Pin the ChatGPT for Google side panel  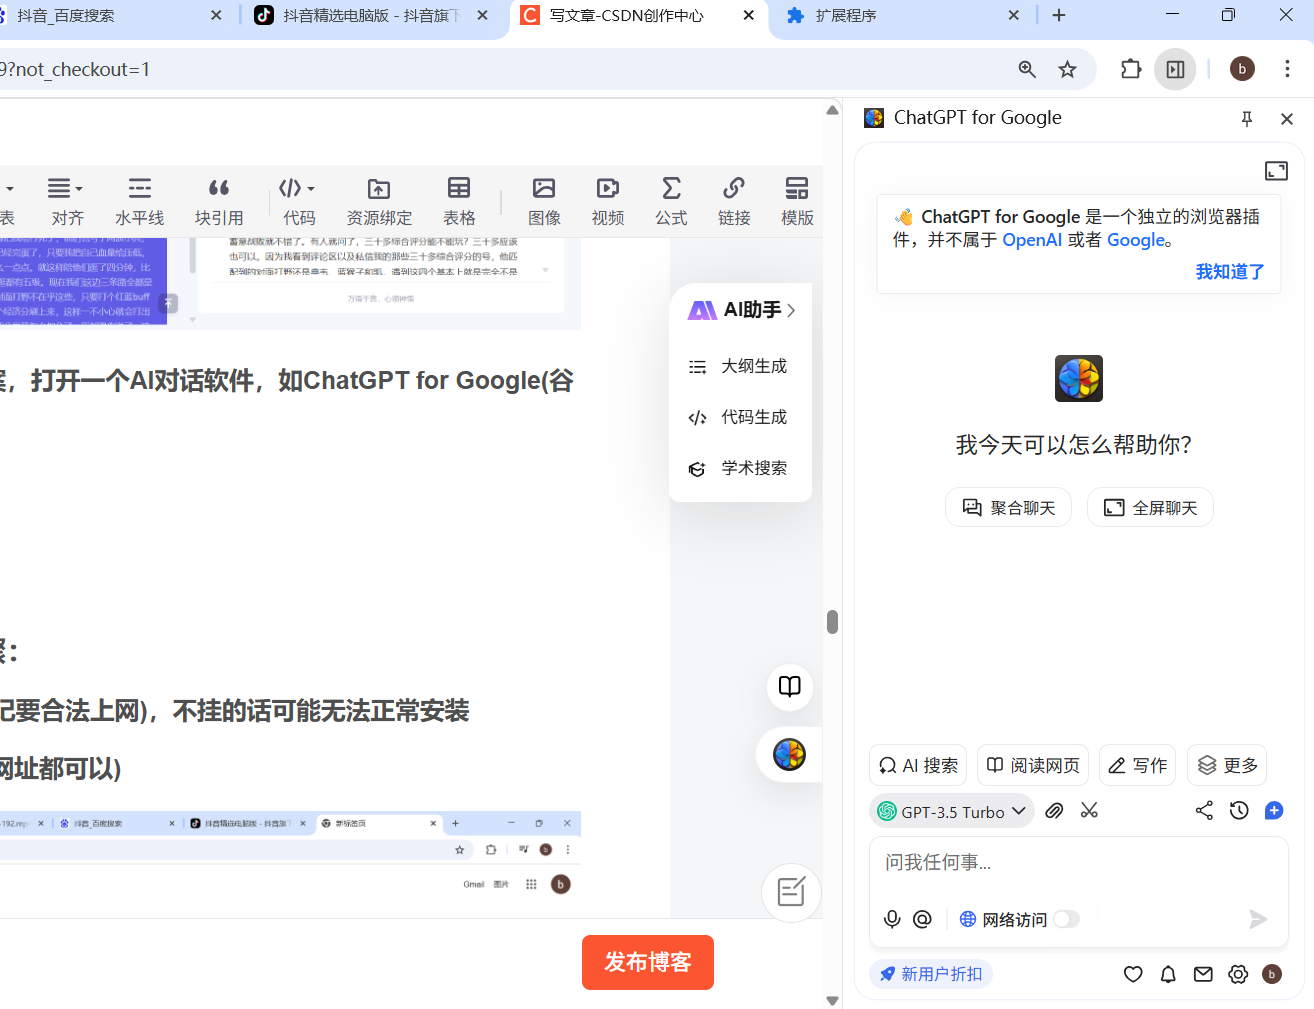click(1247, 118)
